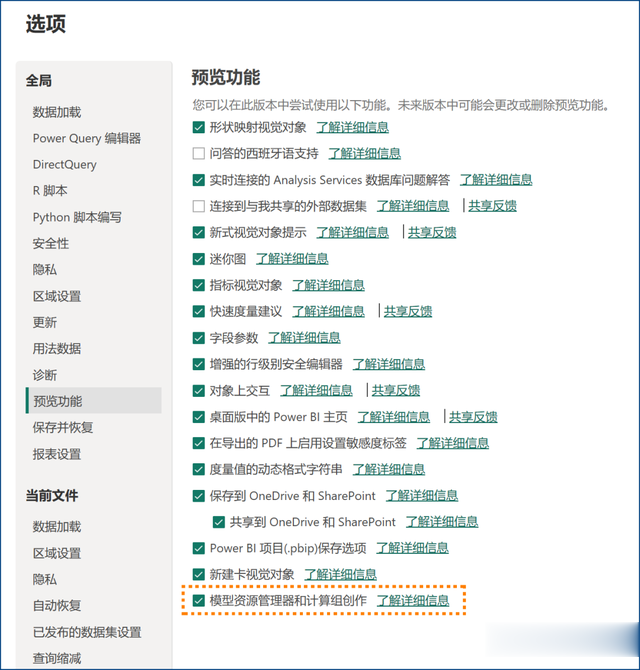This screenshot has height=670, width=640.
Task: Open 了解详细信息 for Power BI 项目(.pbip)保存选项
Action: click(x=412, y=548)
